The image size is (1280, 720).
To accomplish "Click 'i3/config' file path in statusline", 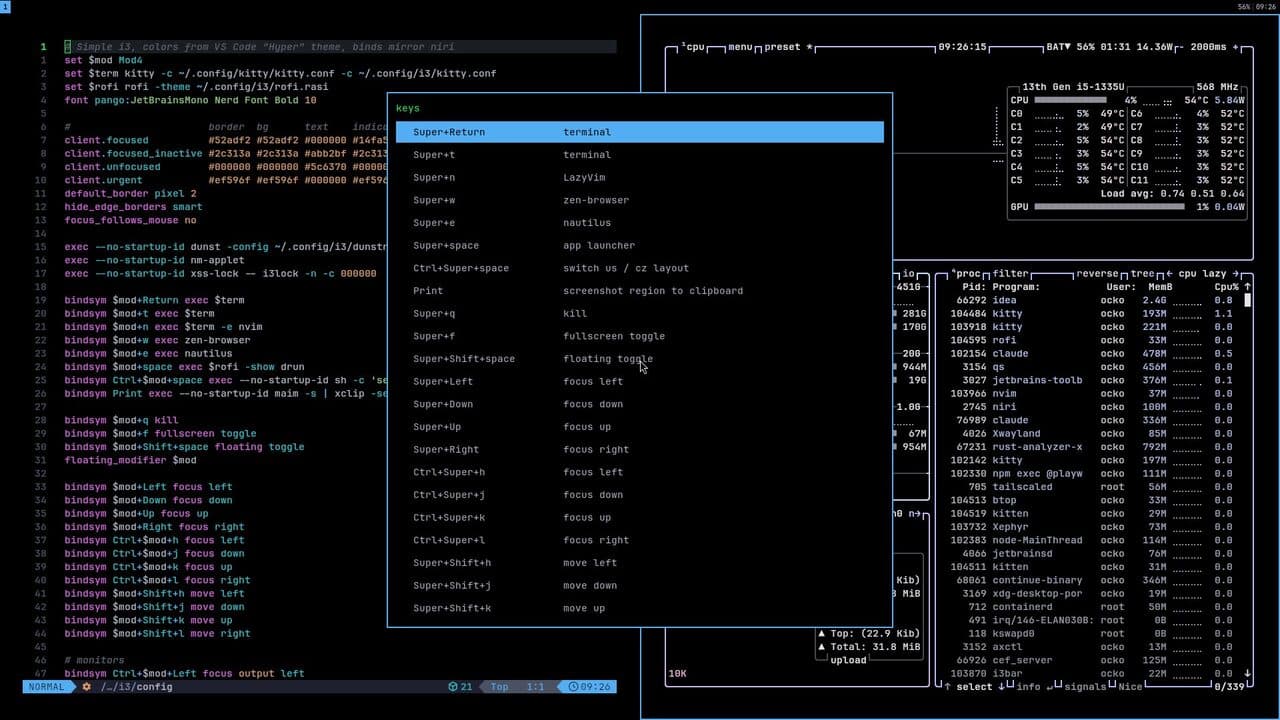I will [x=136, y=687].
